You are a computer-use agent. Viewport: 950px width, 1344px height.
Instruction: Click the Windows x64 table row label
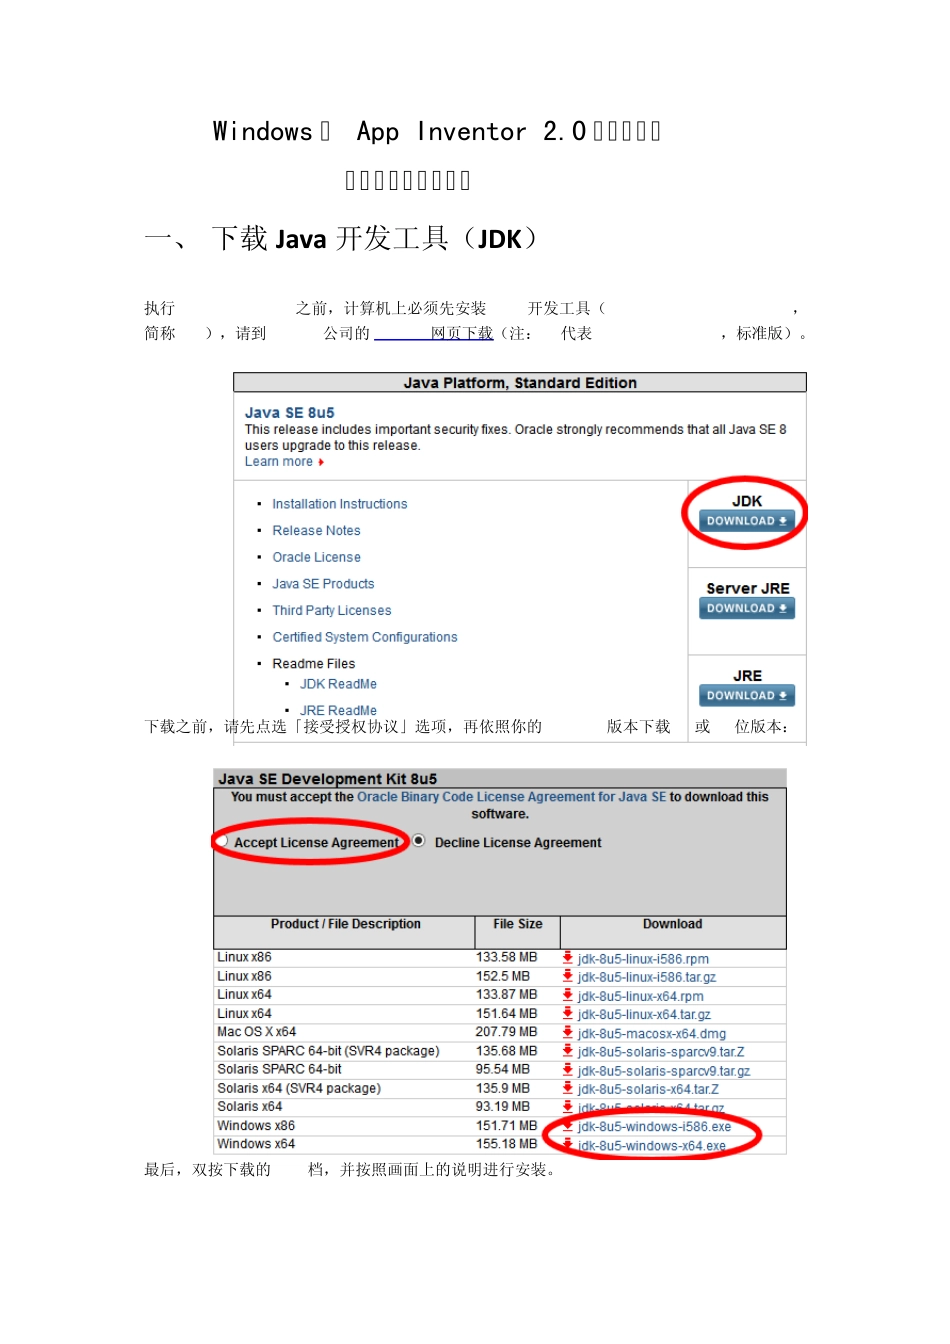(256, 1144)
